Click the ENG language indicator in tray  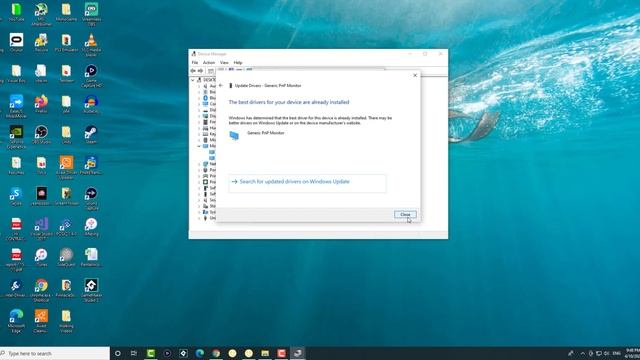click(x=616, y=353)
